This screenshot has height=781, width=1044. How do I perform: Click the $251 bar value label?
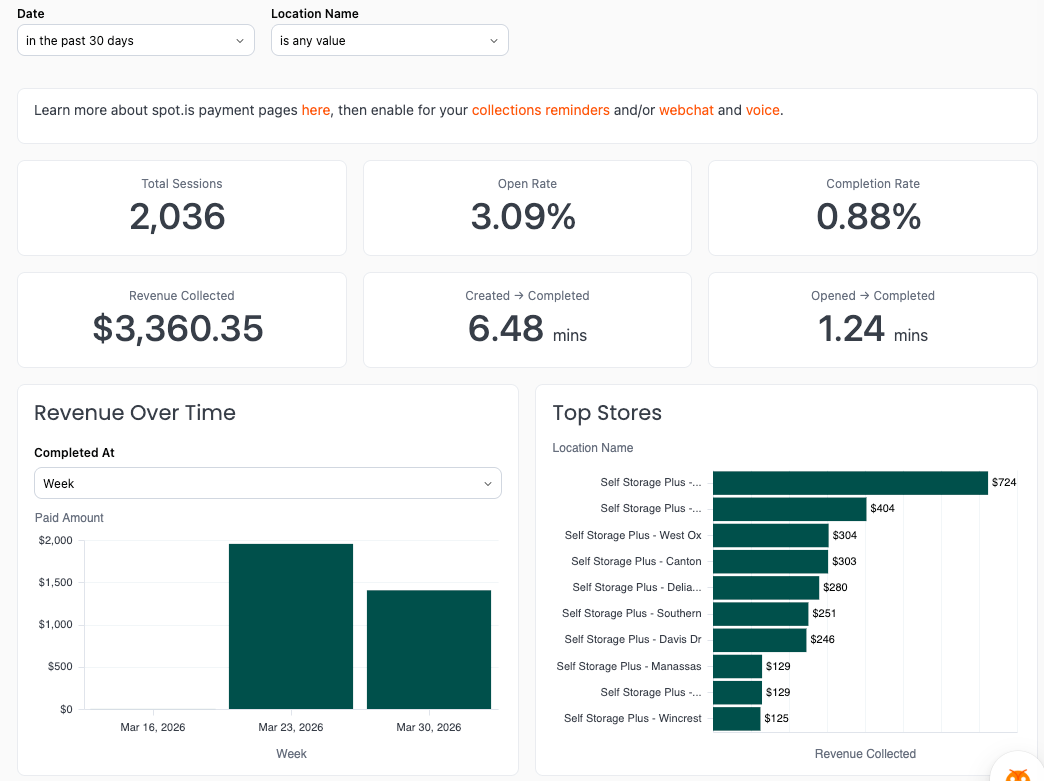pos(824,613)
